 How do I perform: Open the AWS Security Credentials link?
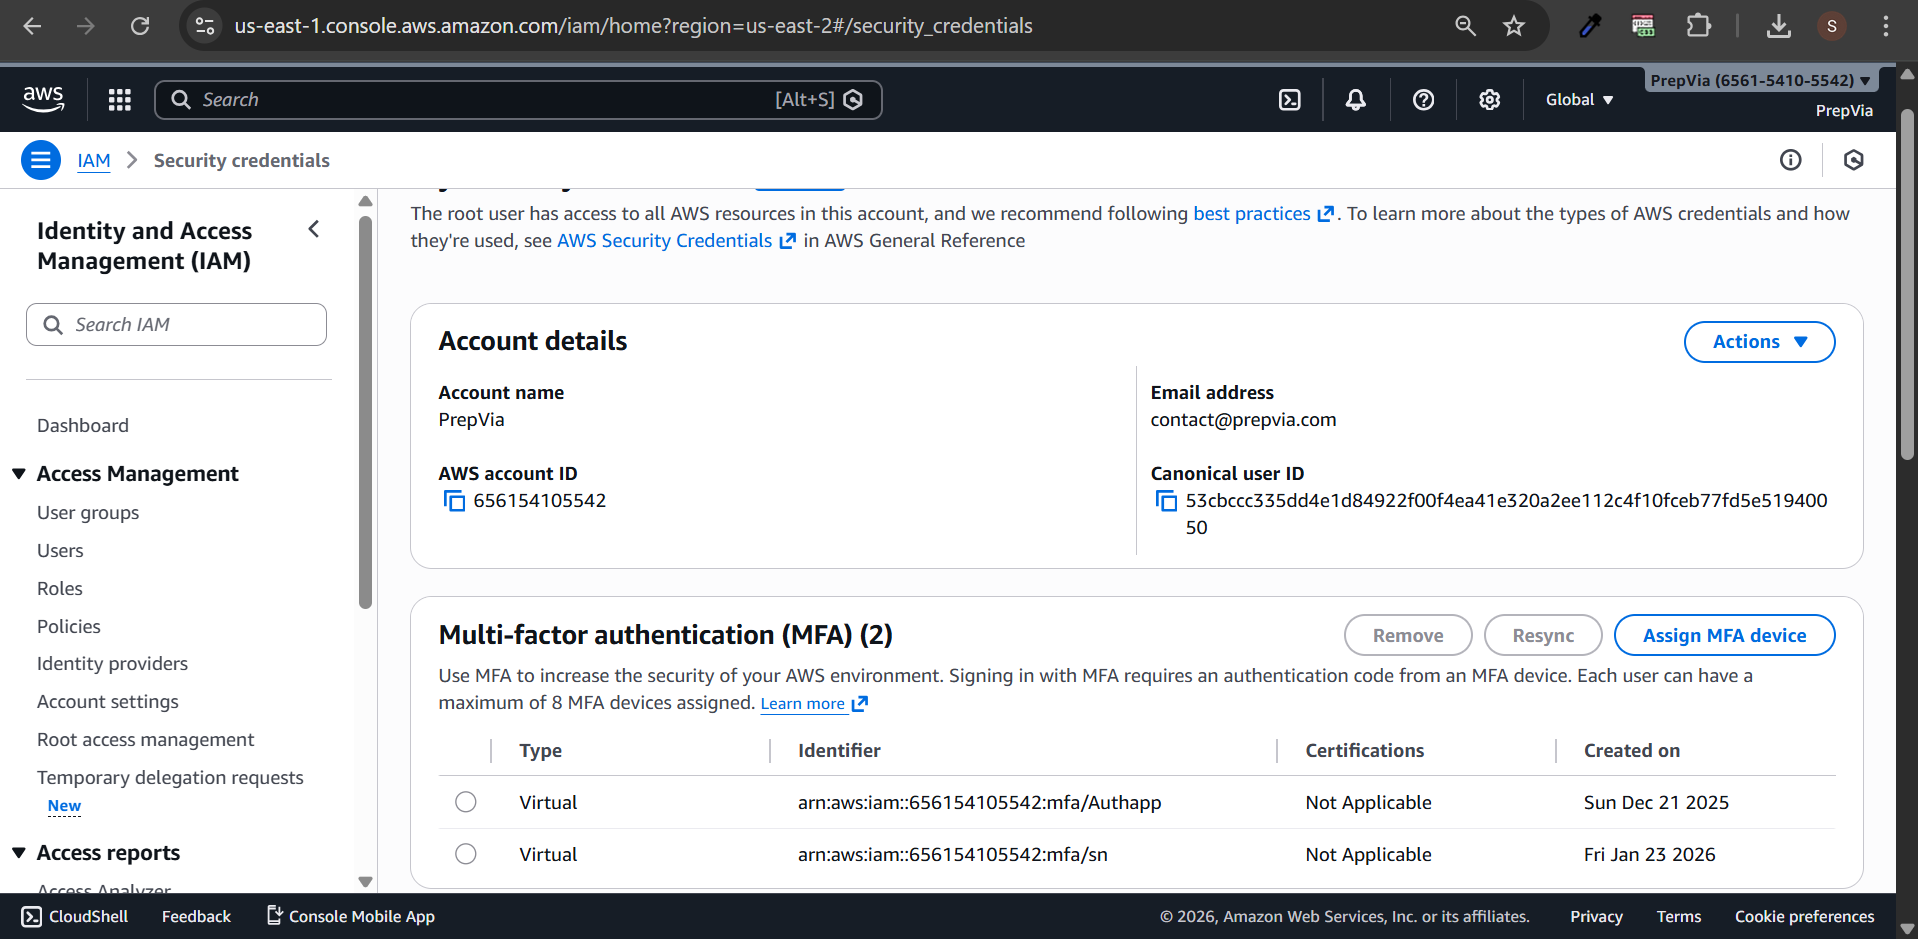[x=676, y=241]
